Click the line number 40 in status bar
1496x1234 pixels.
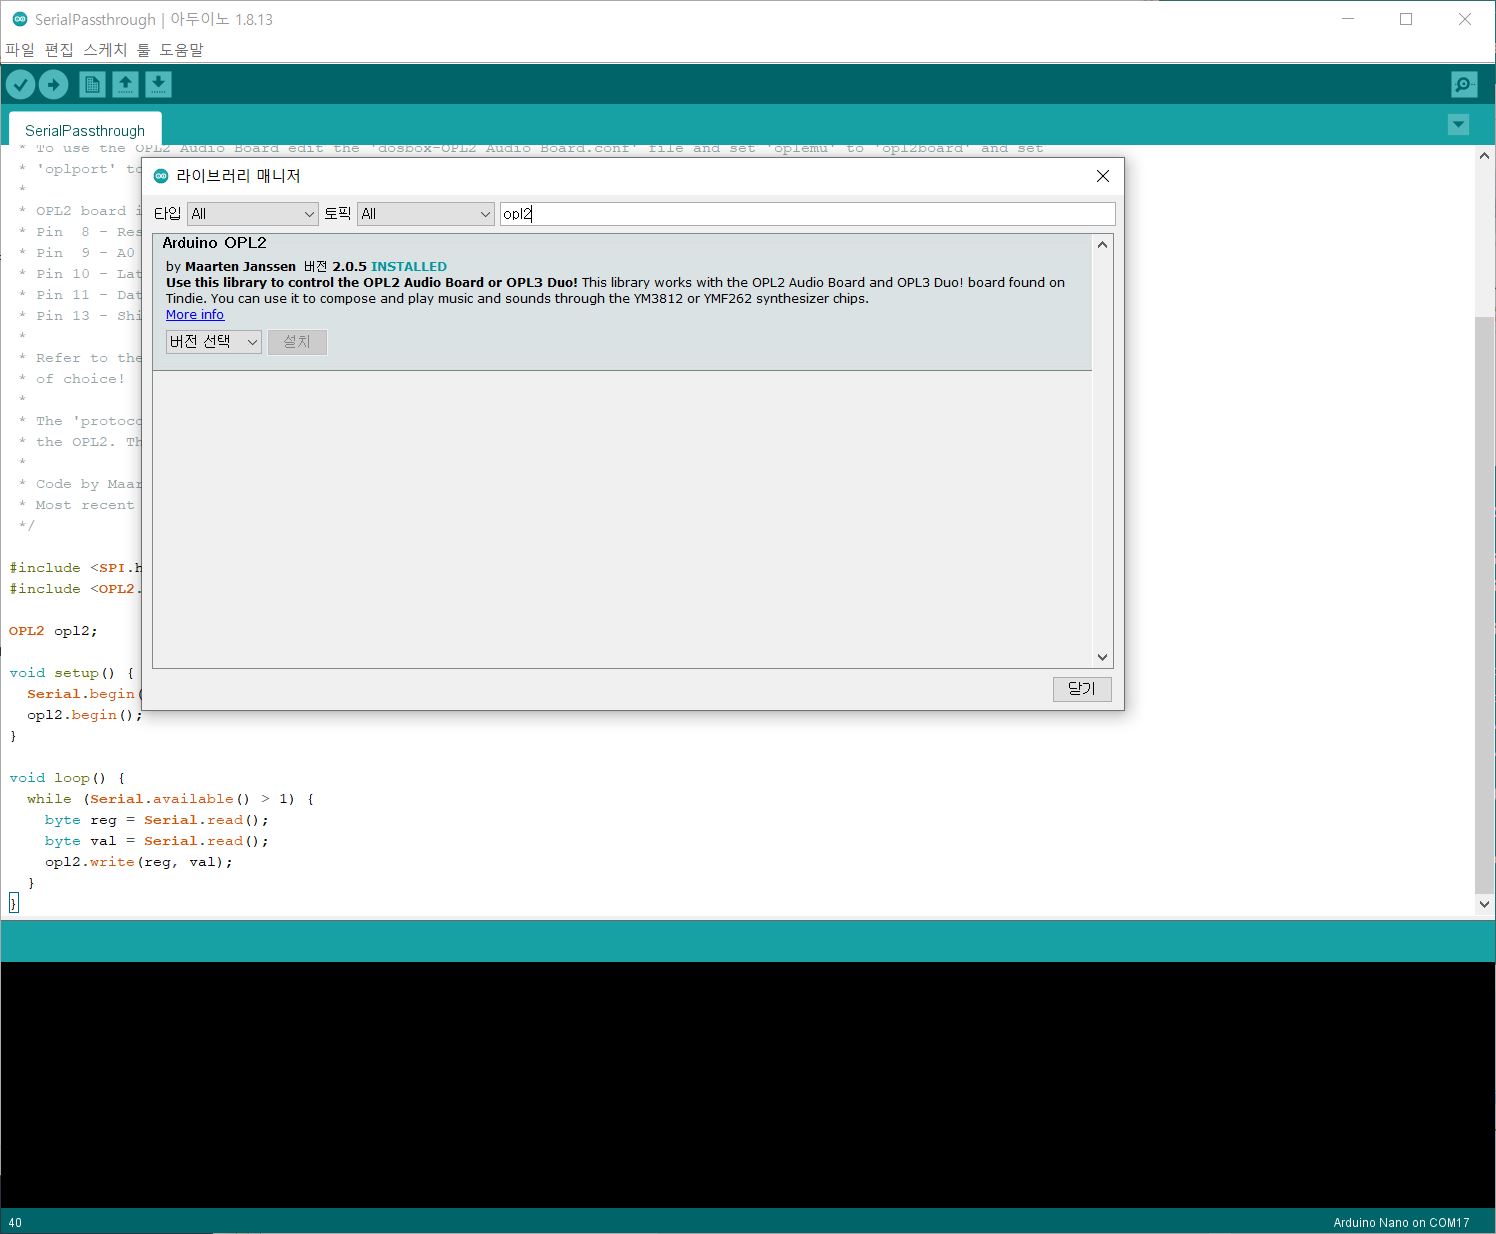[15, 1222]
